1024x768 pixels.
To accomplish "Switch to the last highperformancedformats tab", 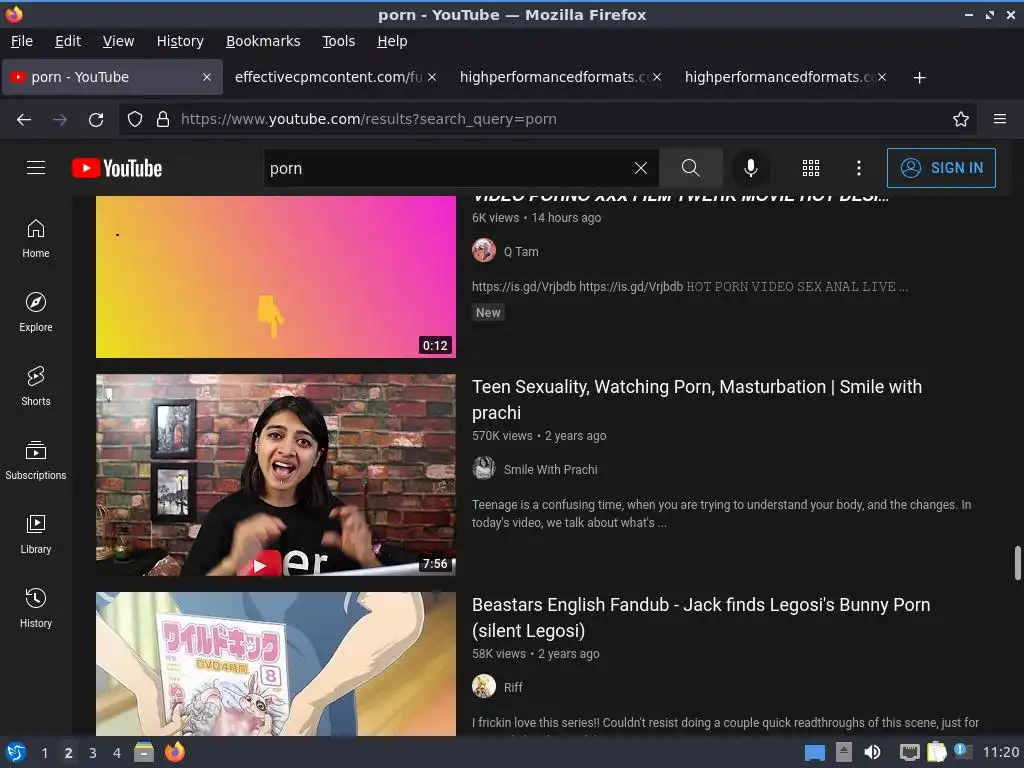I will pyautogui.click(x=779, y=77).
